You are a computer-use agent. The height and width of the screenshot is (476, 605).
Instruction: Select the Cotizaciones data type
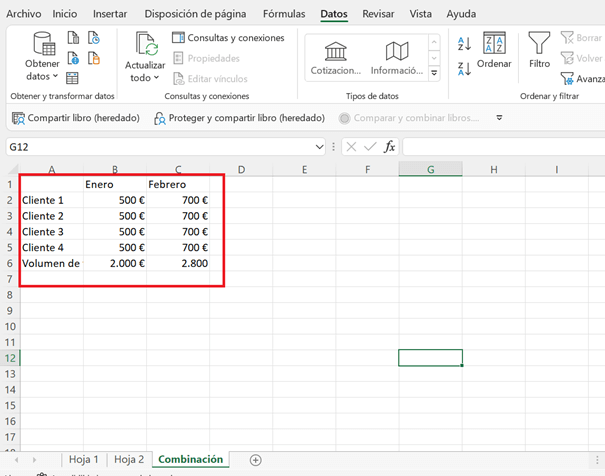(336, 59)
